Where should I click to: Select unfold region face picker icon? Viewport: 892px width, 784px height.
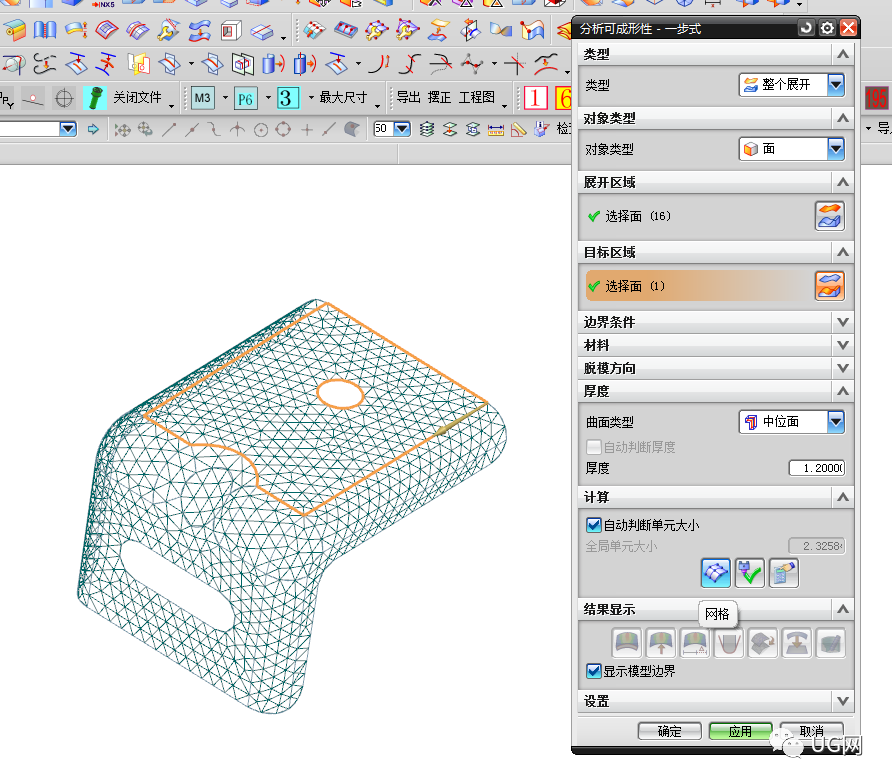click(830, 216)
